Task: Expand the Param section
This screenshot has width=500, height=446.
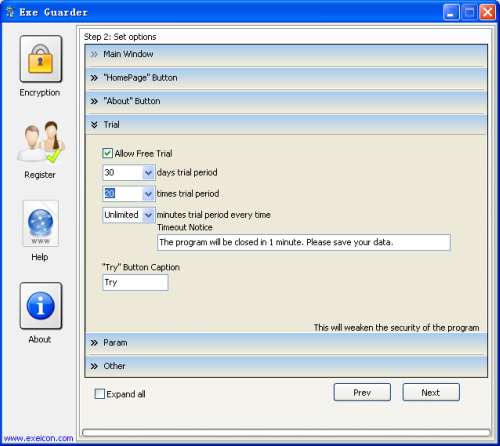Action: click(286, 343)
